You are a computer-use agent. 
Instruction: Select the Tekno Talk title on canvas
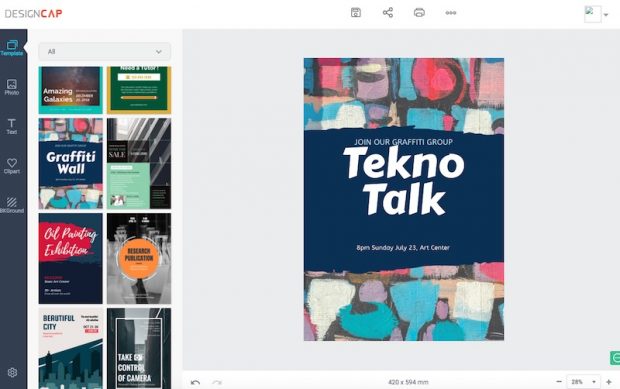[x=404, y=181]
